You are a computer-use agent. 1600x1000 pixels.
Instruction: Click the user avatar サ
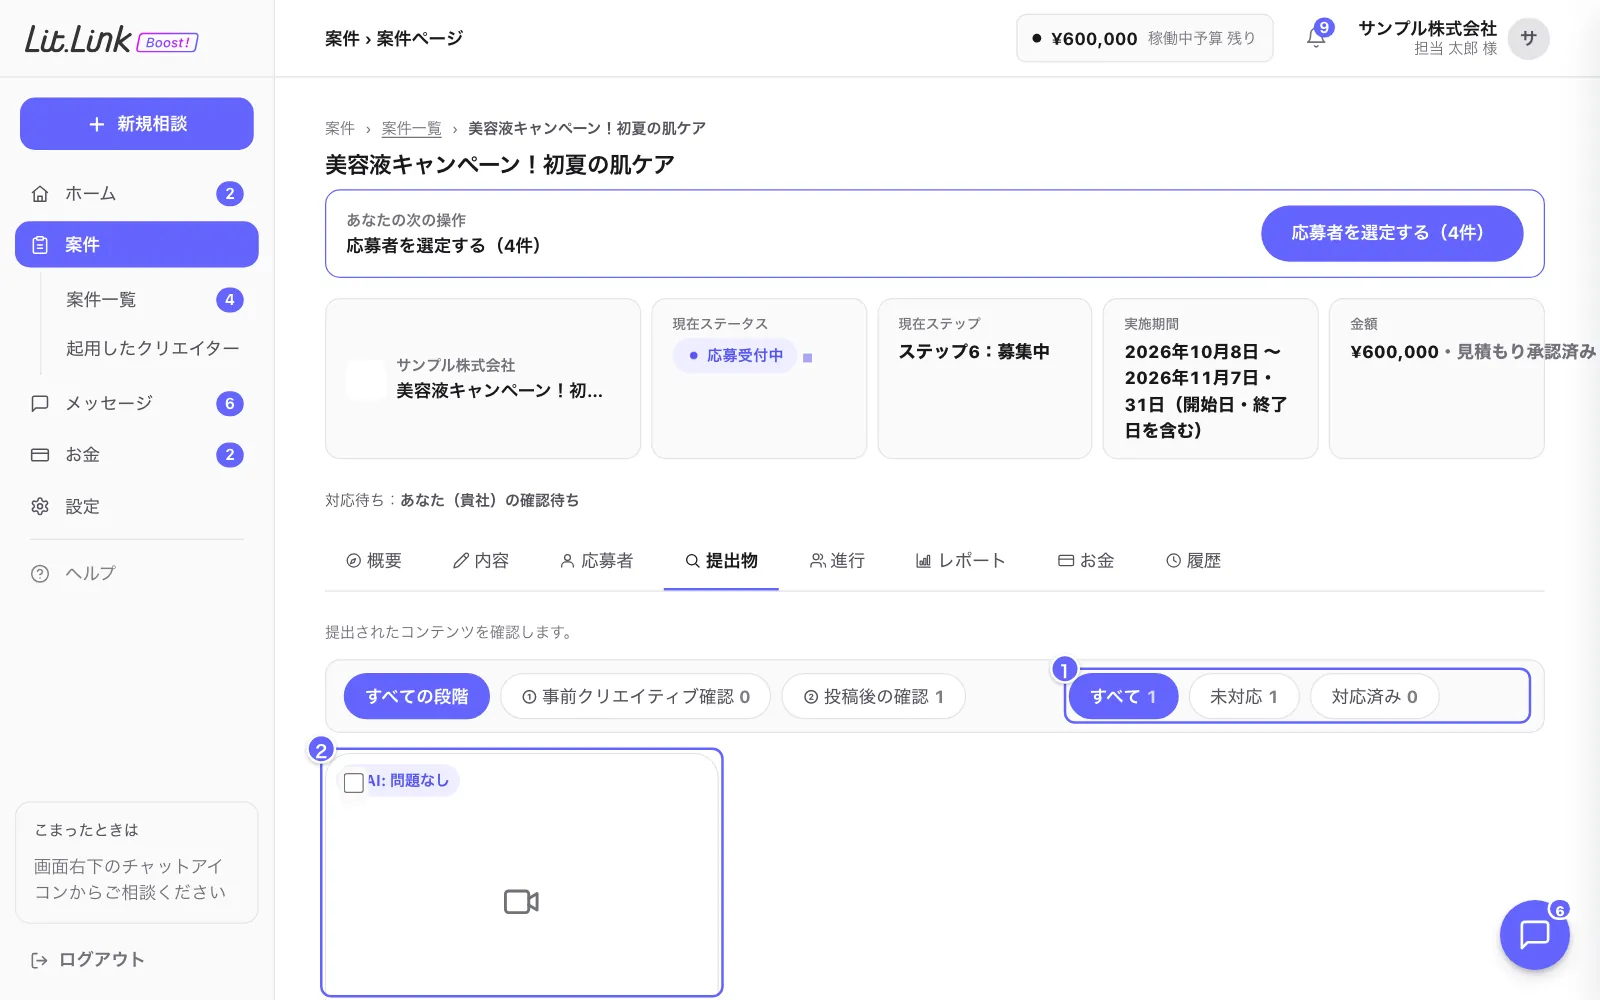pyautogui.click(x=1528, y=38)
